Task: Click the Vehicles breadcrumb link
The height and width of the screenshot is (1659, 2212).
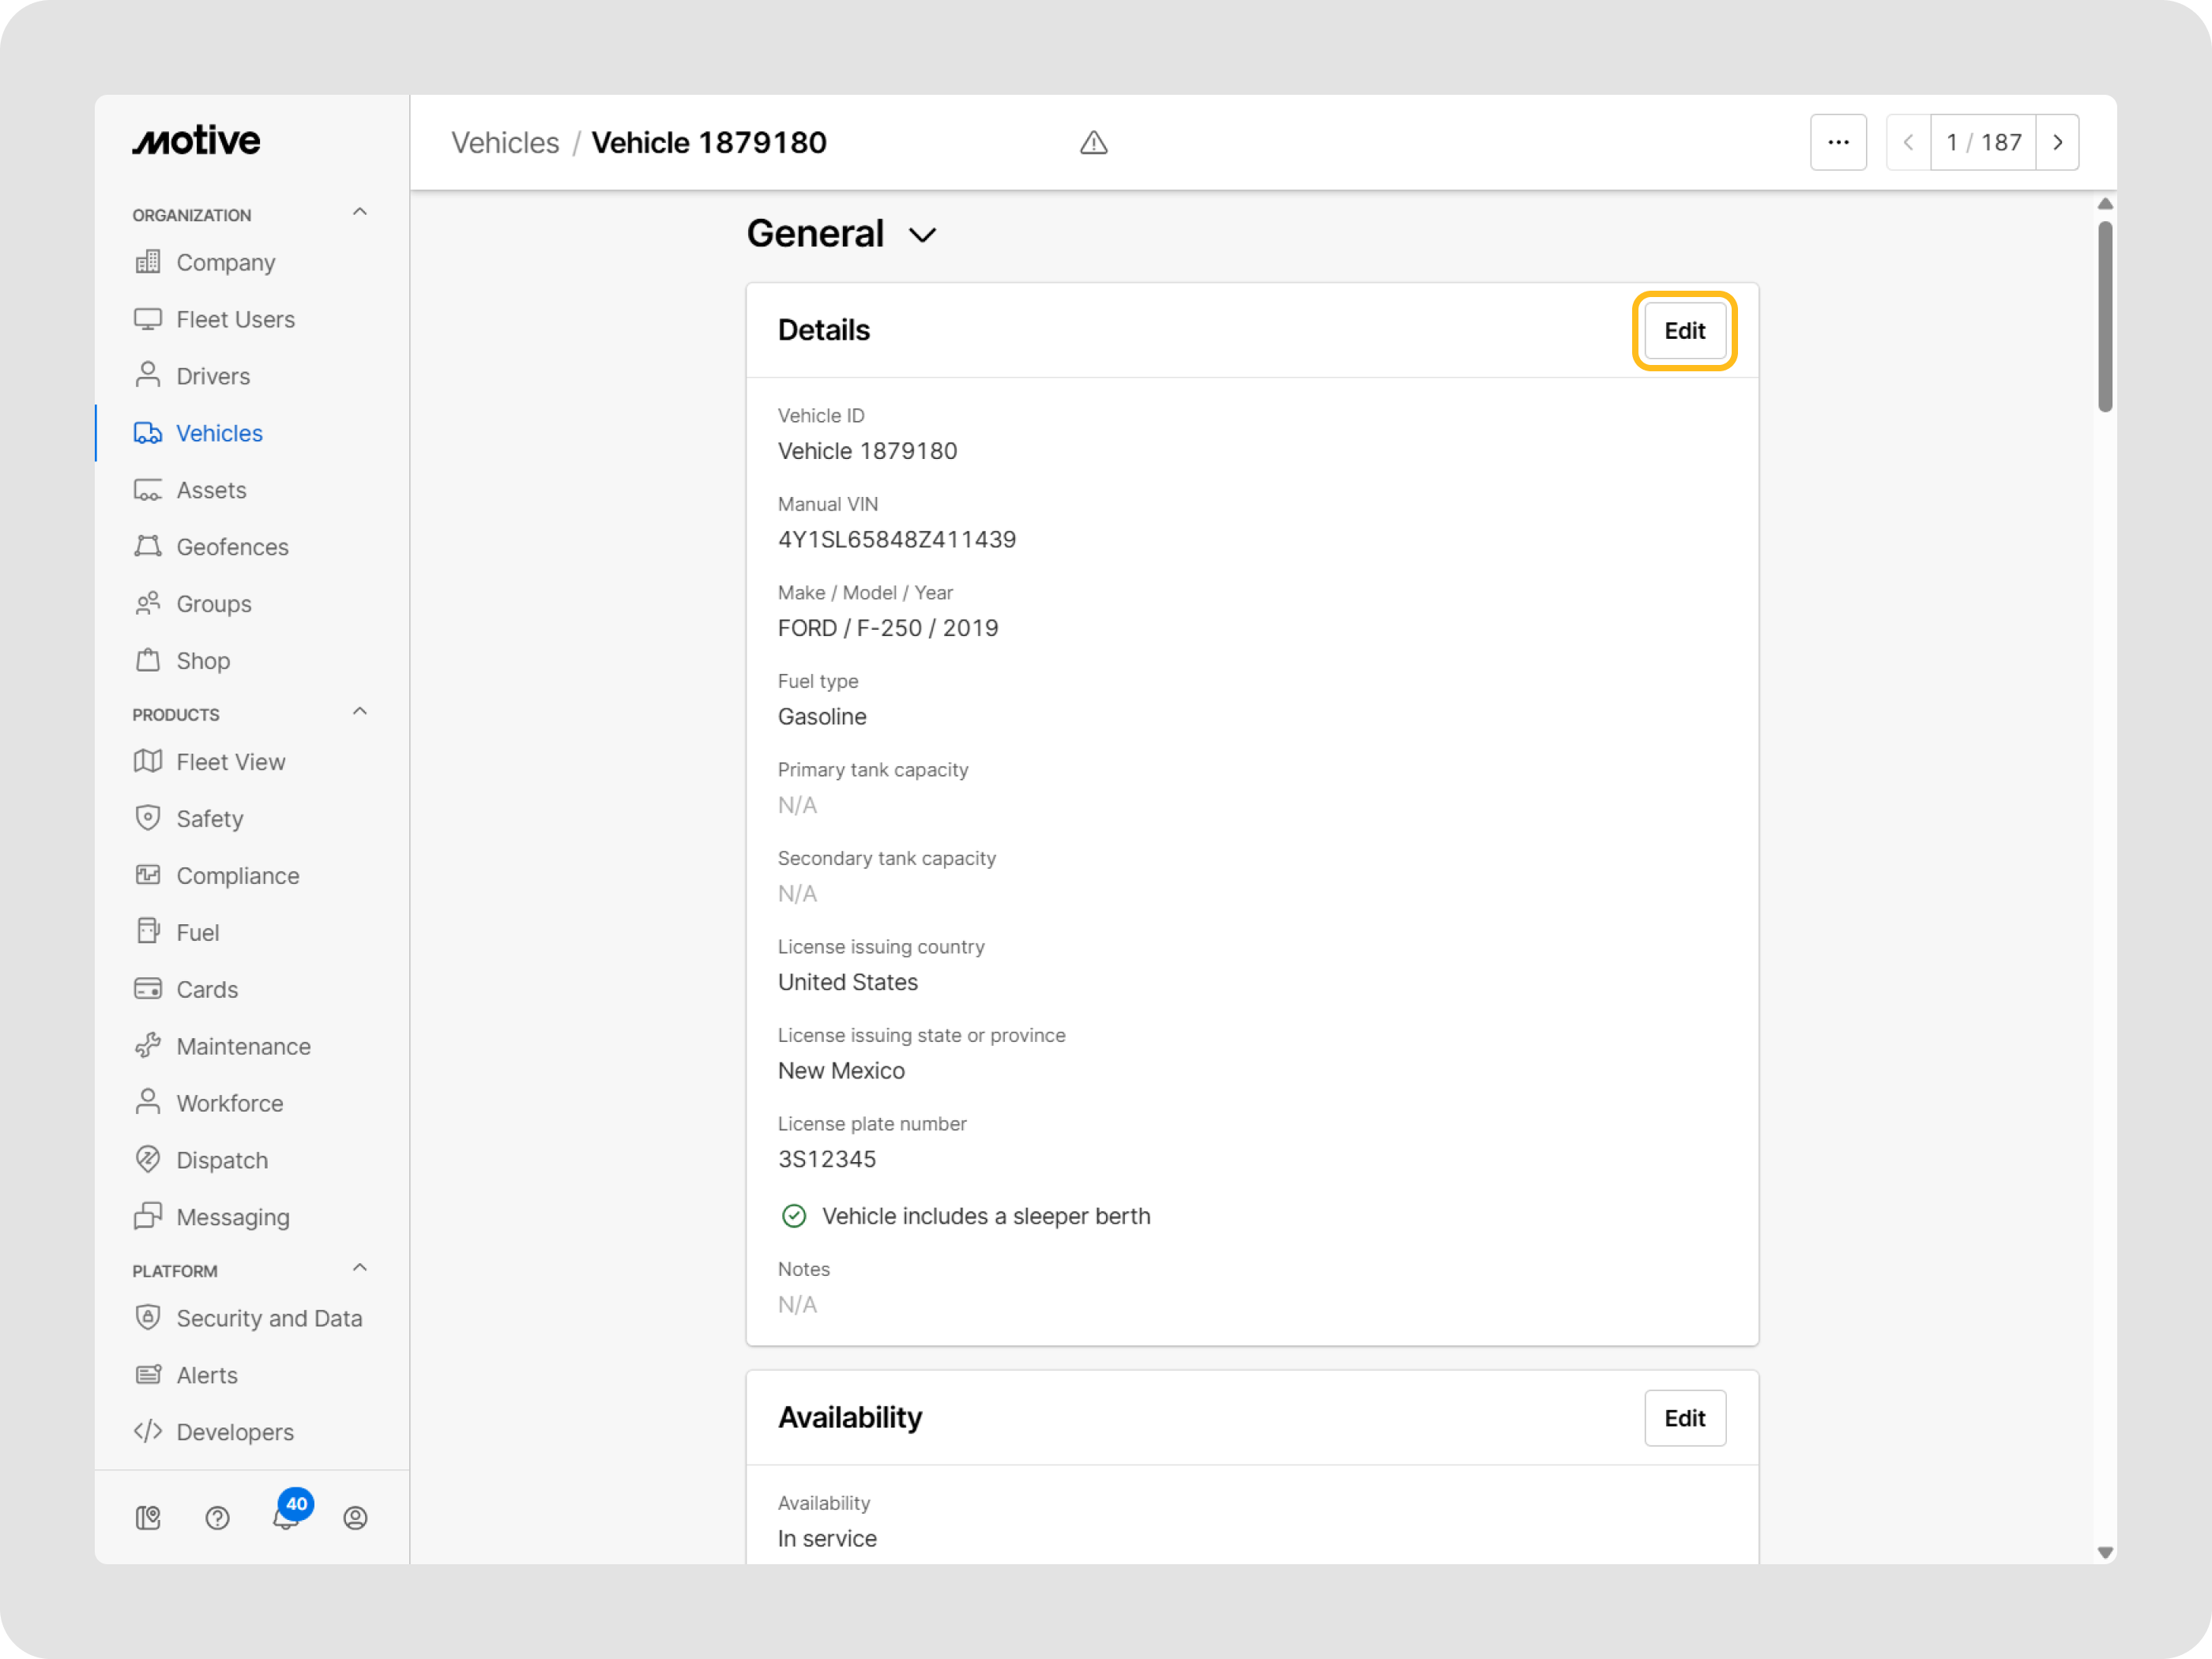Action: [x=505, y=143]
